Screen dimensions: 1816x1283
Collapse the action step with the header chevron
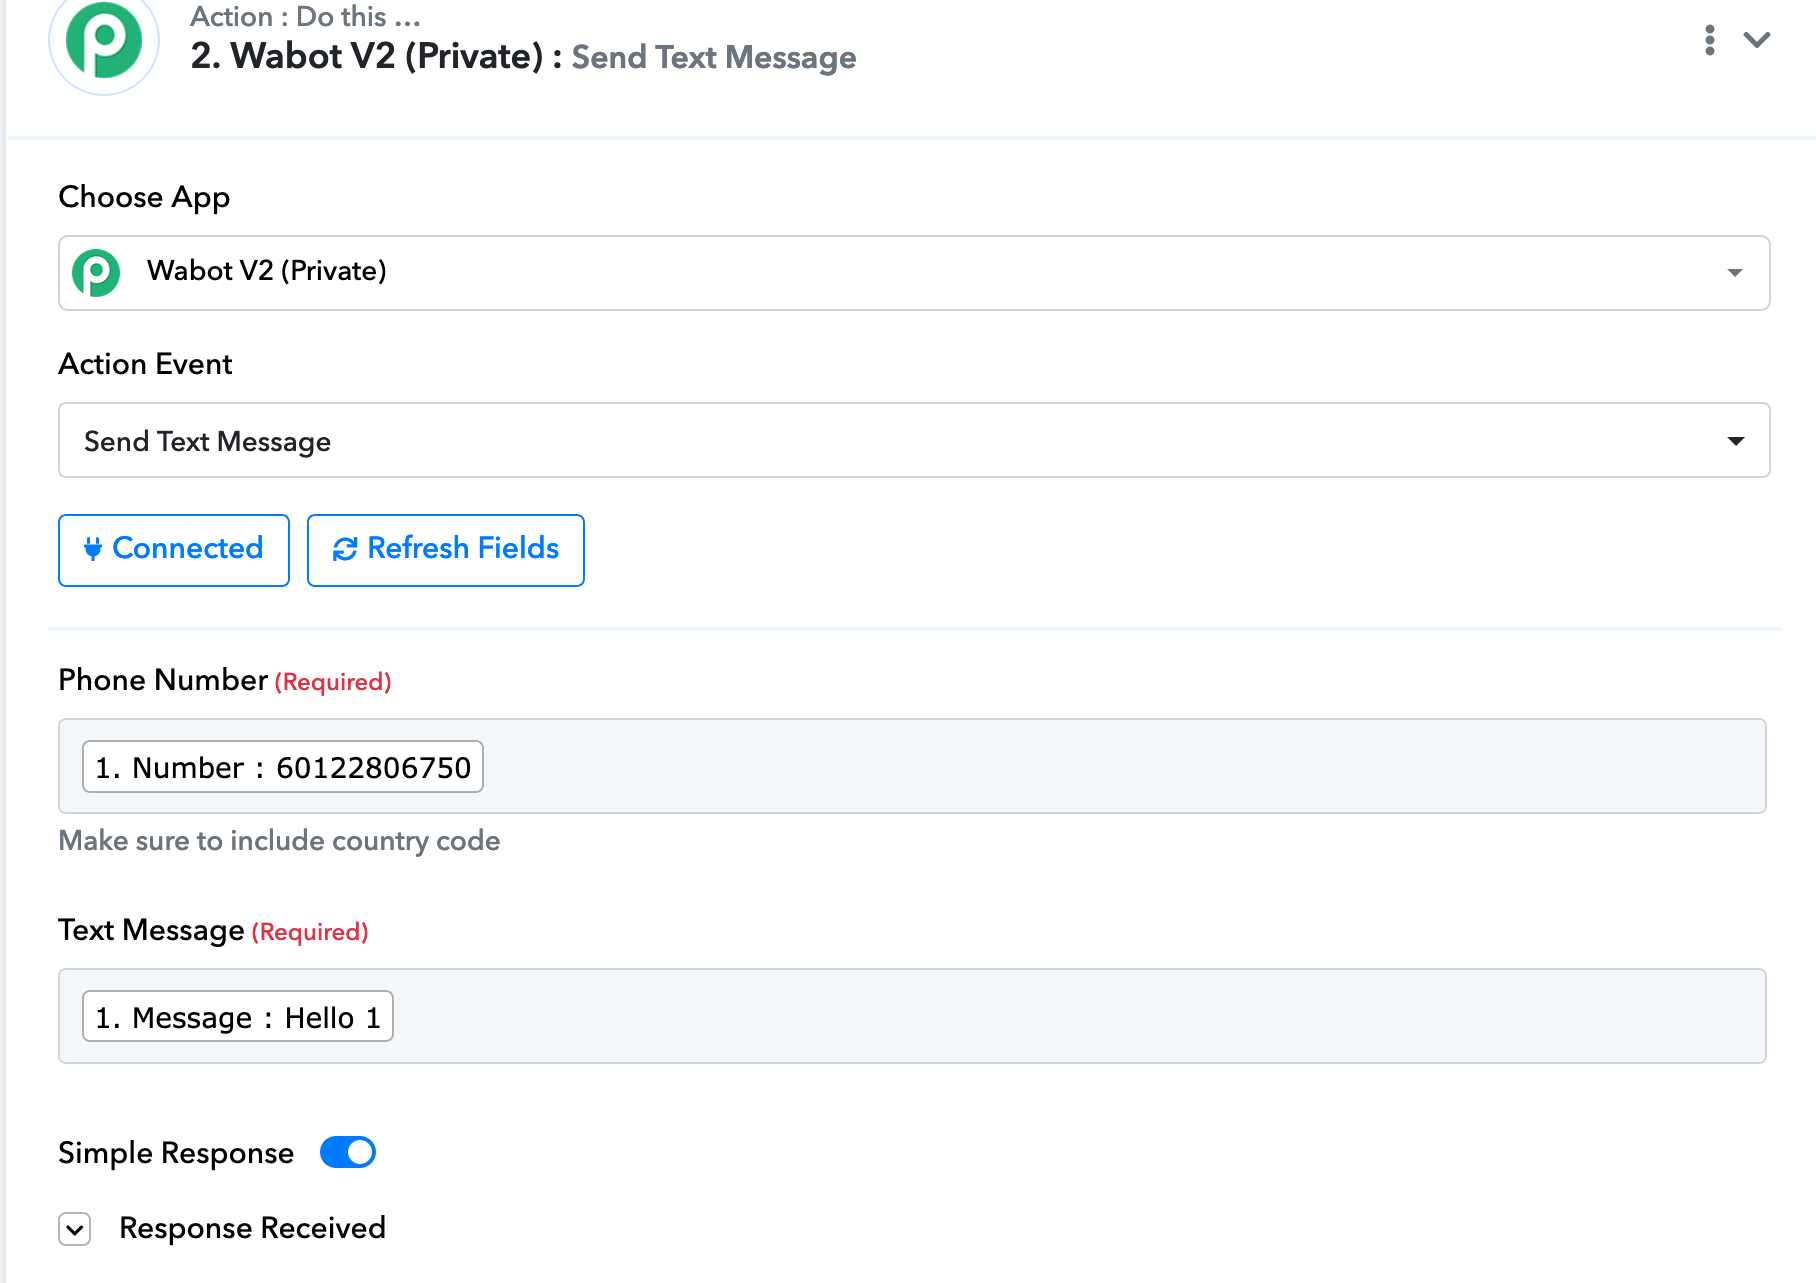pos(1757,40)
